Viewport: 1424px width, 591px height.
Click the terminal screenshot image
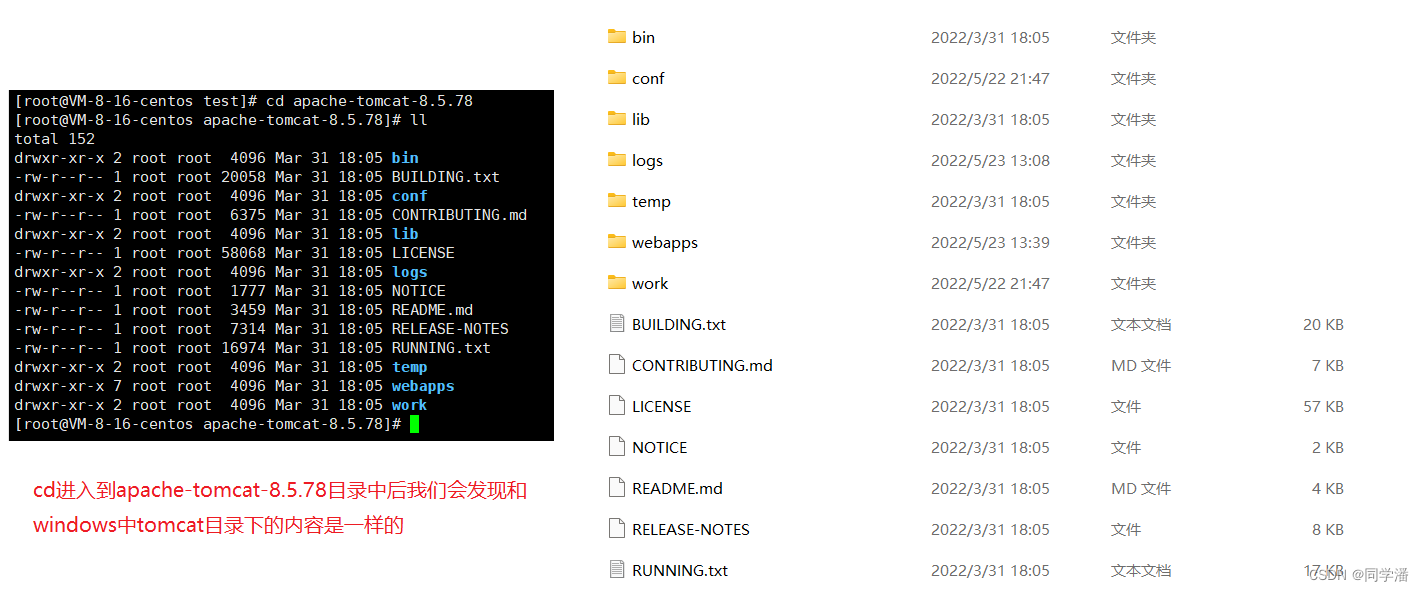point(281,265)
